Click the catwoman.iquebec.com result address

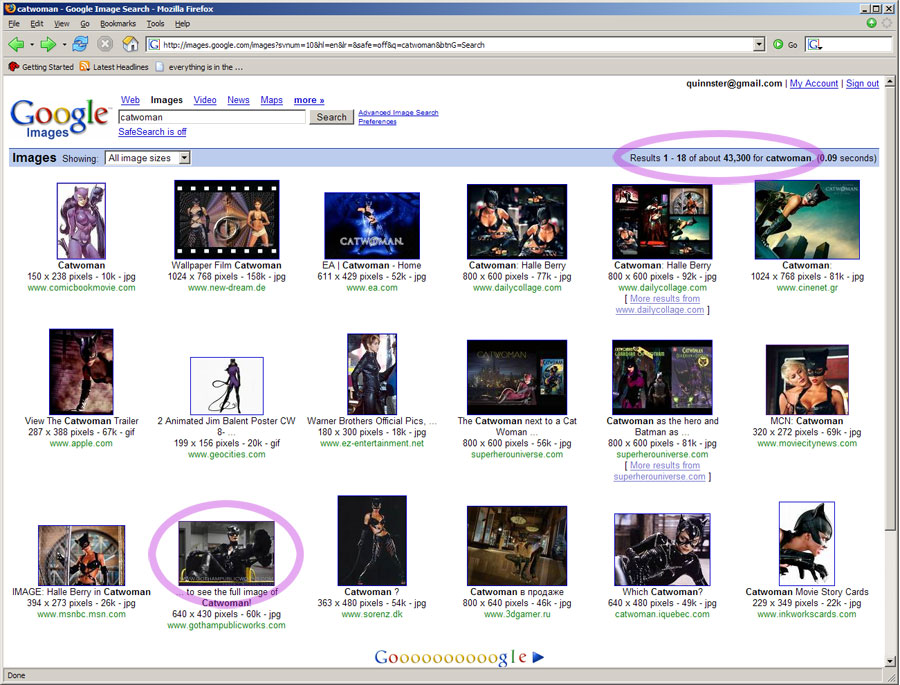pyautogui.click(x=662, y=614)
